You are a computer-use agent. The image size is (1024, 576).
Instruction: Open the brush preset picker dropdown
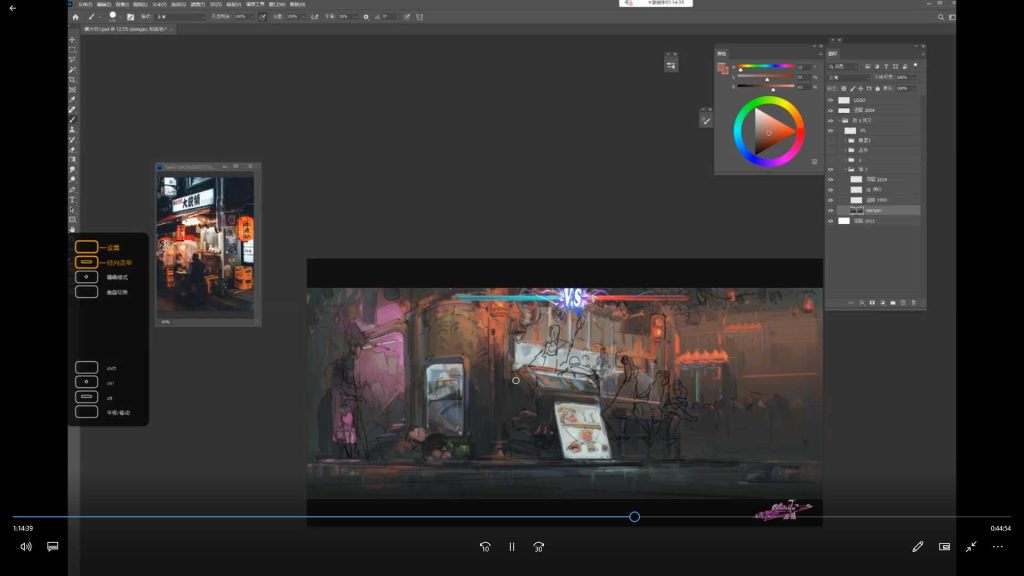[112, 17]
